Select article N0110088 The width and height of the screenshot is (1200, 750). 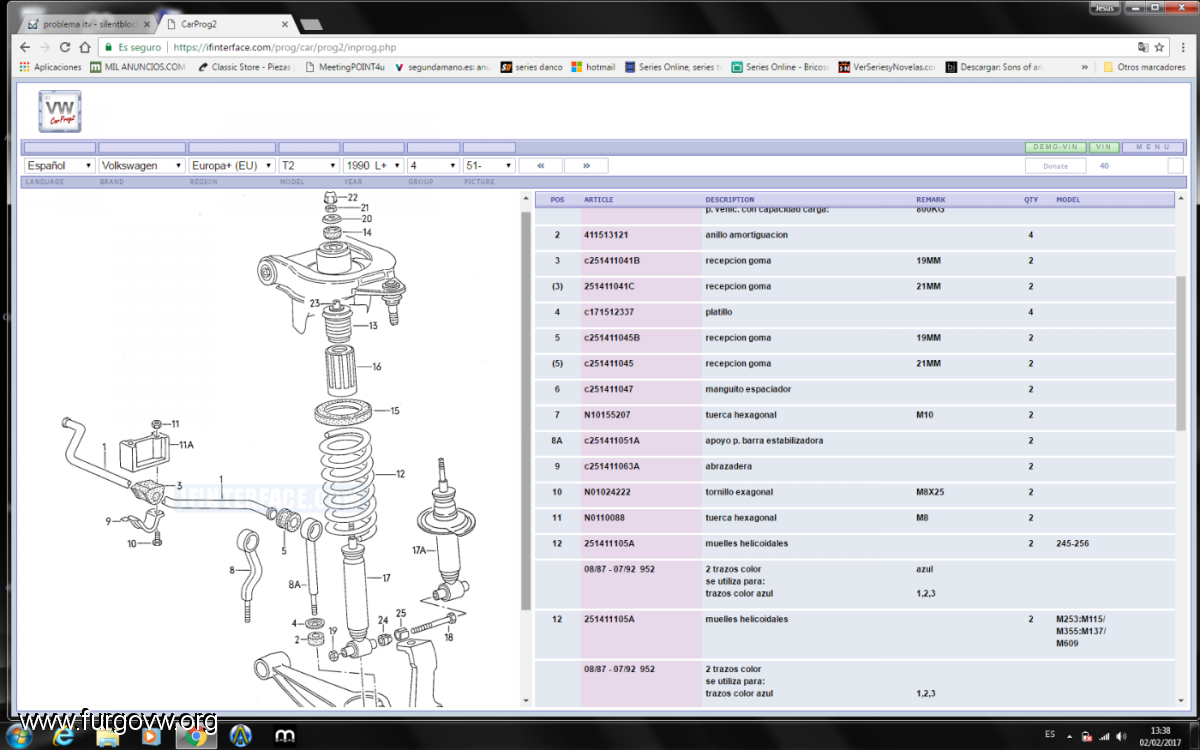(605, 518)
